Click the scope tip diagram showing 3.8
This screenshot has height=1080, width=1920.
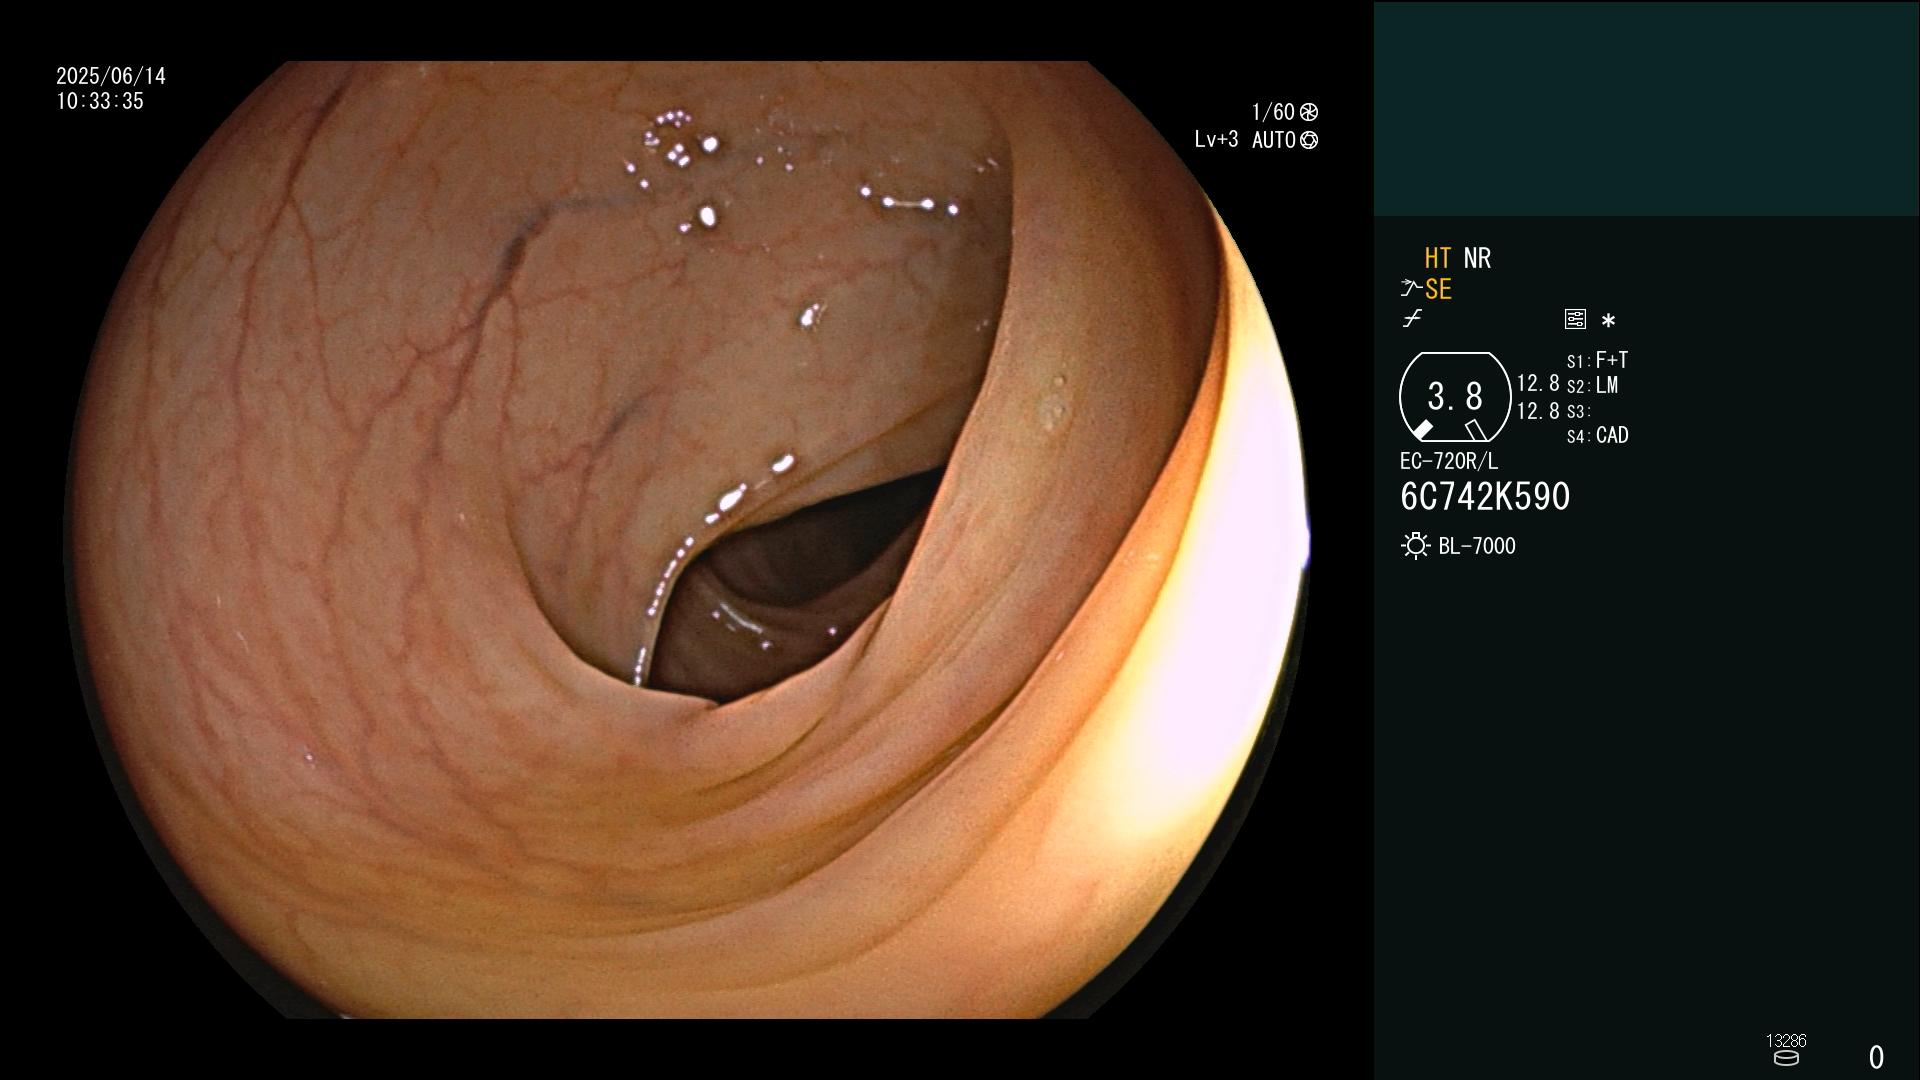pos(1455,397)
